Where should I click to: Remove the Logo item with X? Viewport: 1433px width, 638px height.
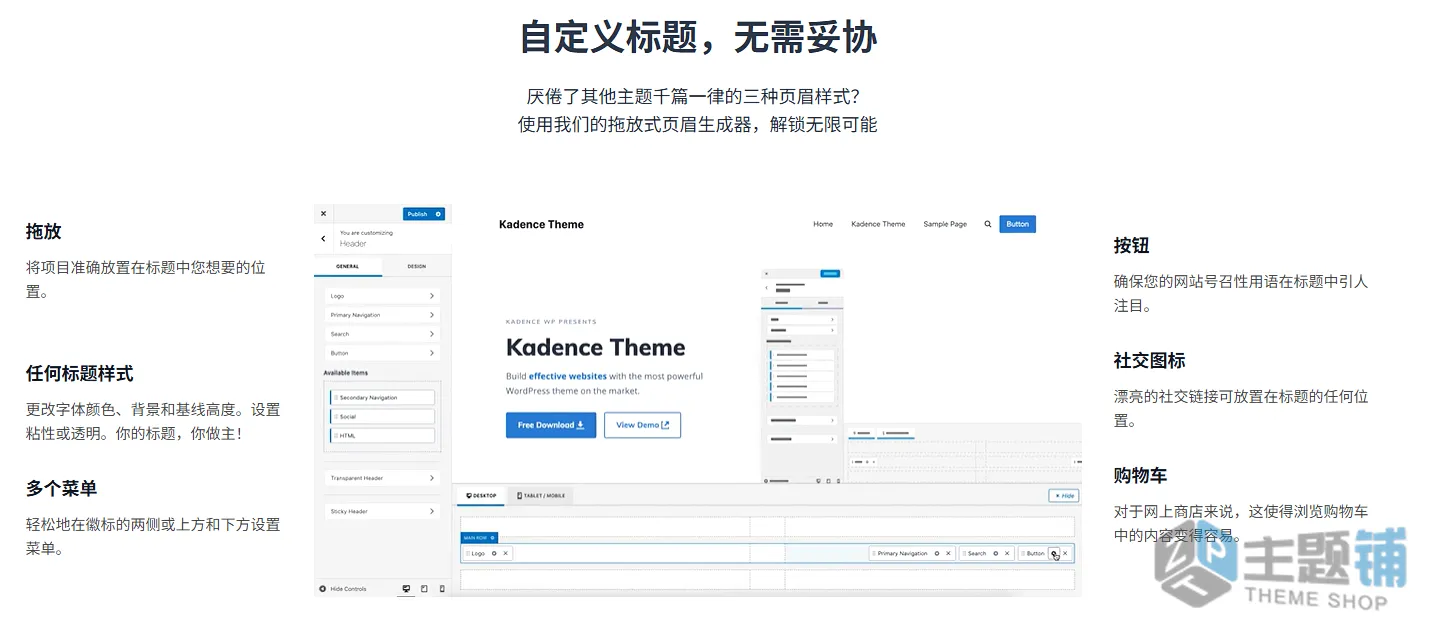click(x=505, y=553)
